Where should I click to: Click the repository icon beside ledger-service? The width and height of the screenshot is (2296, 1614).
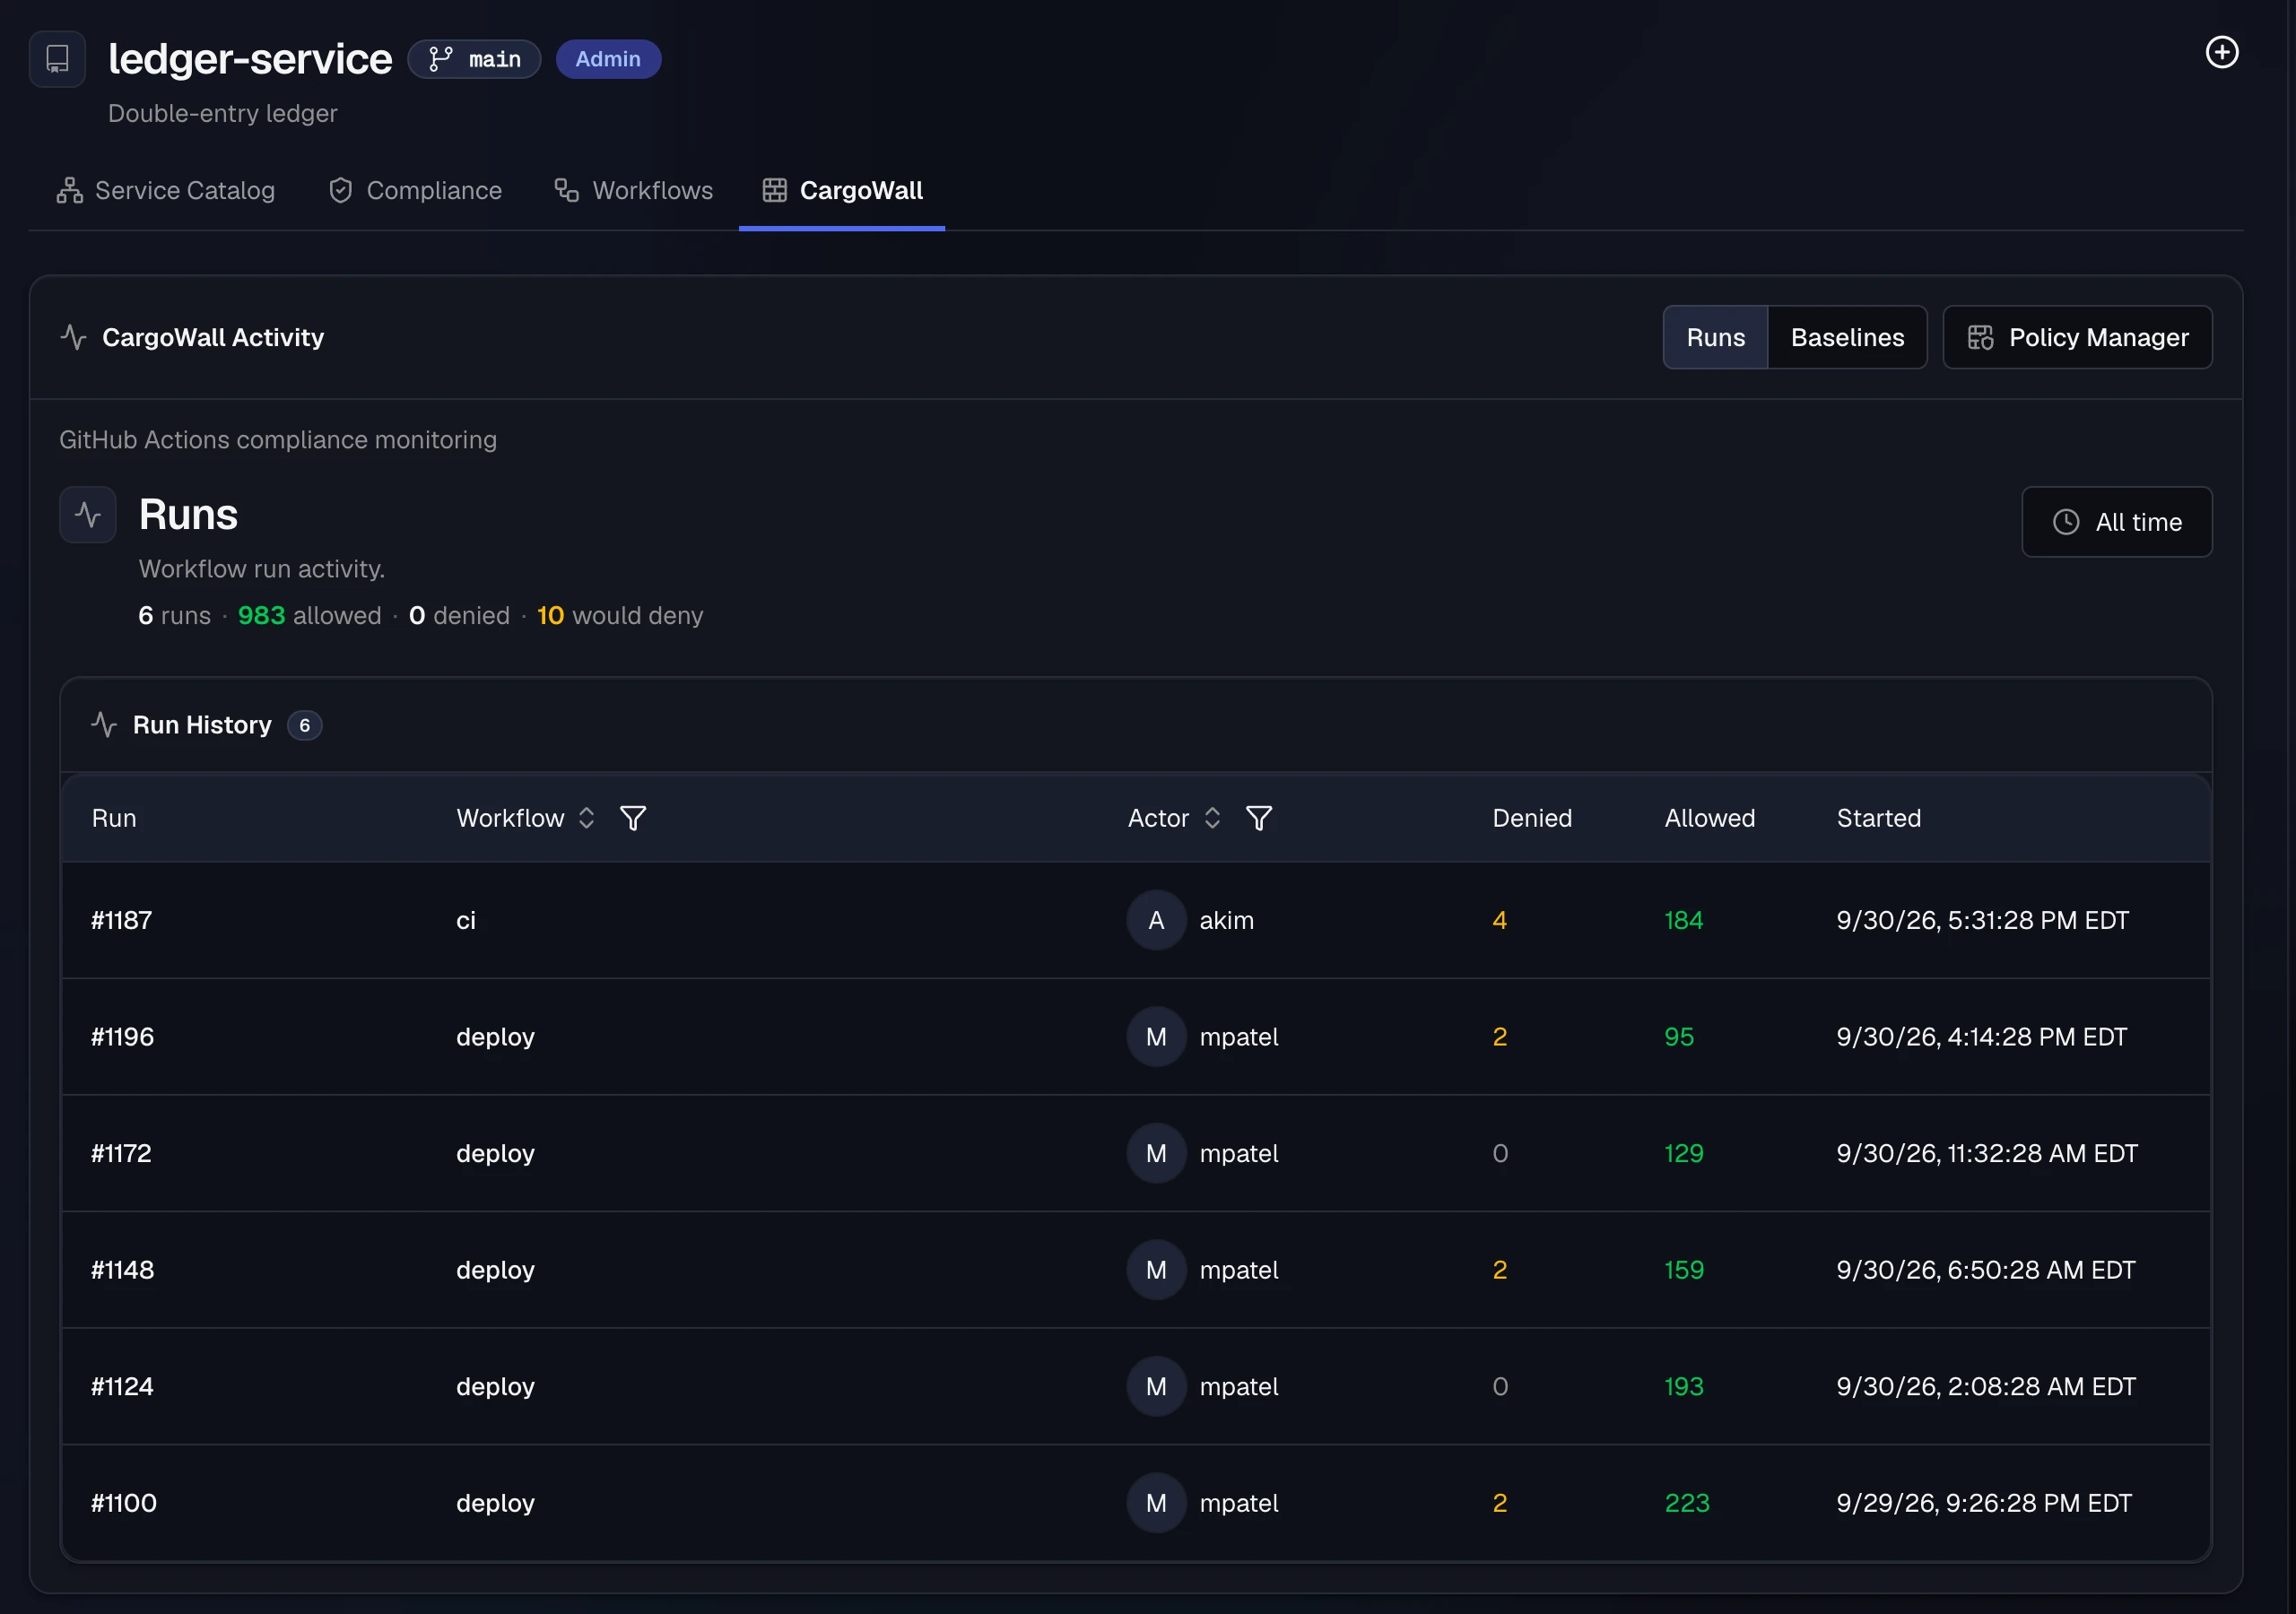57,59
